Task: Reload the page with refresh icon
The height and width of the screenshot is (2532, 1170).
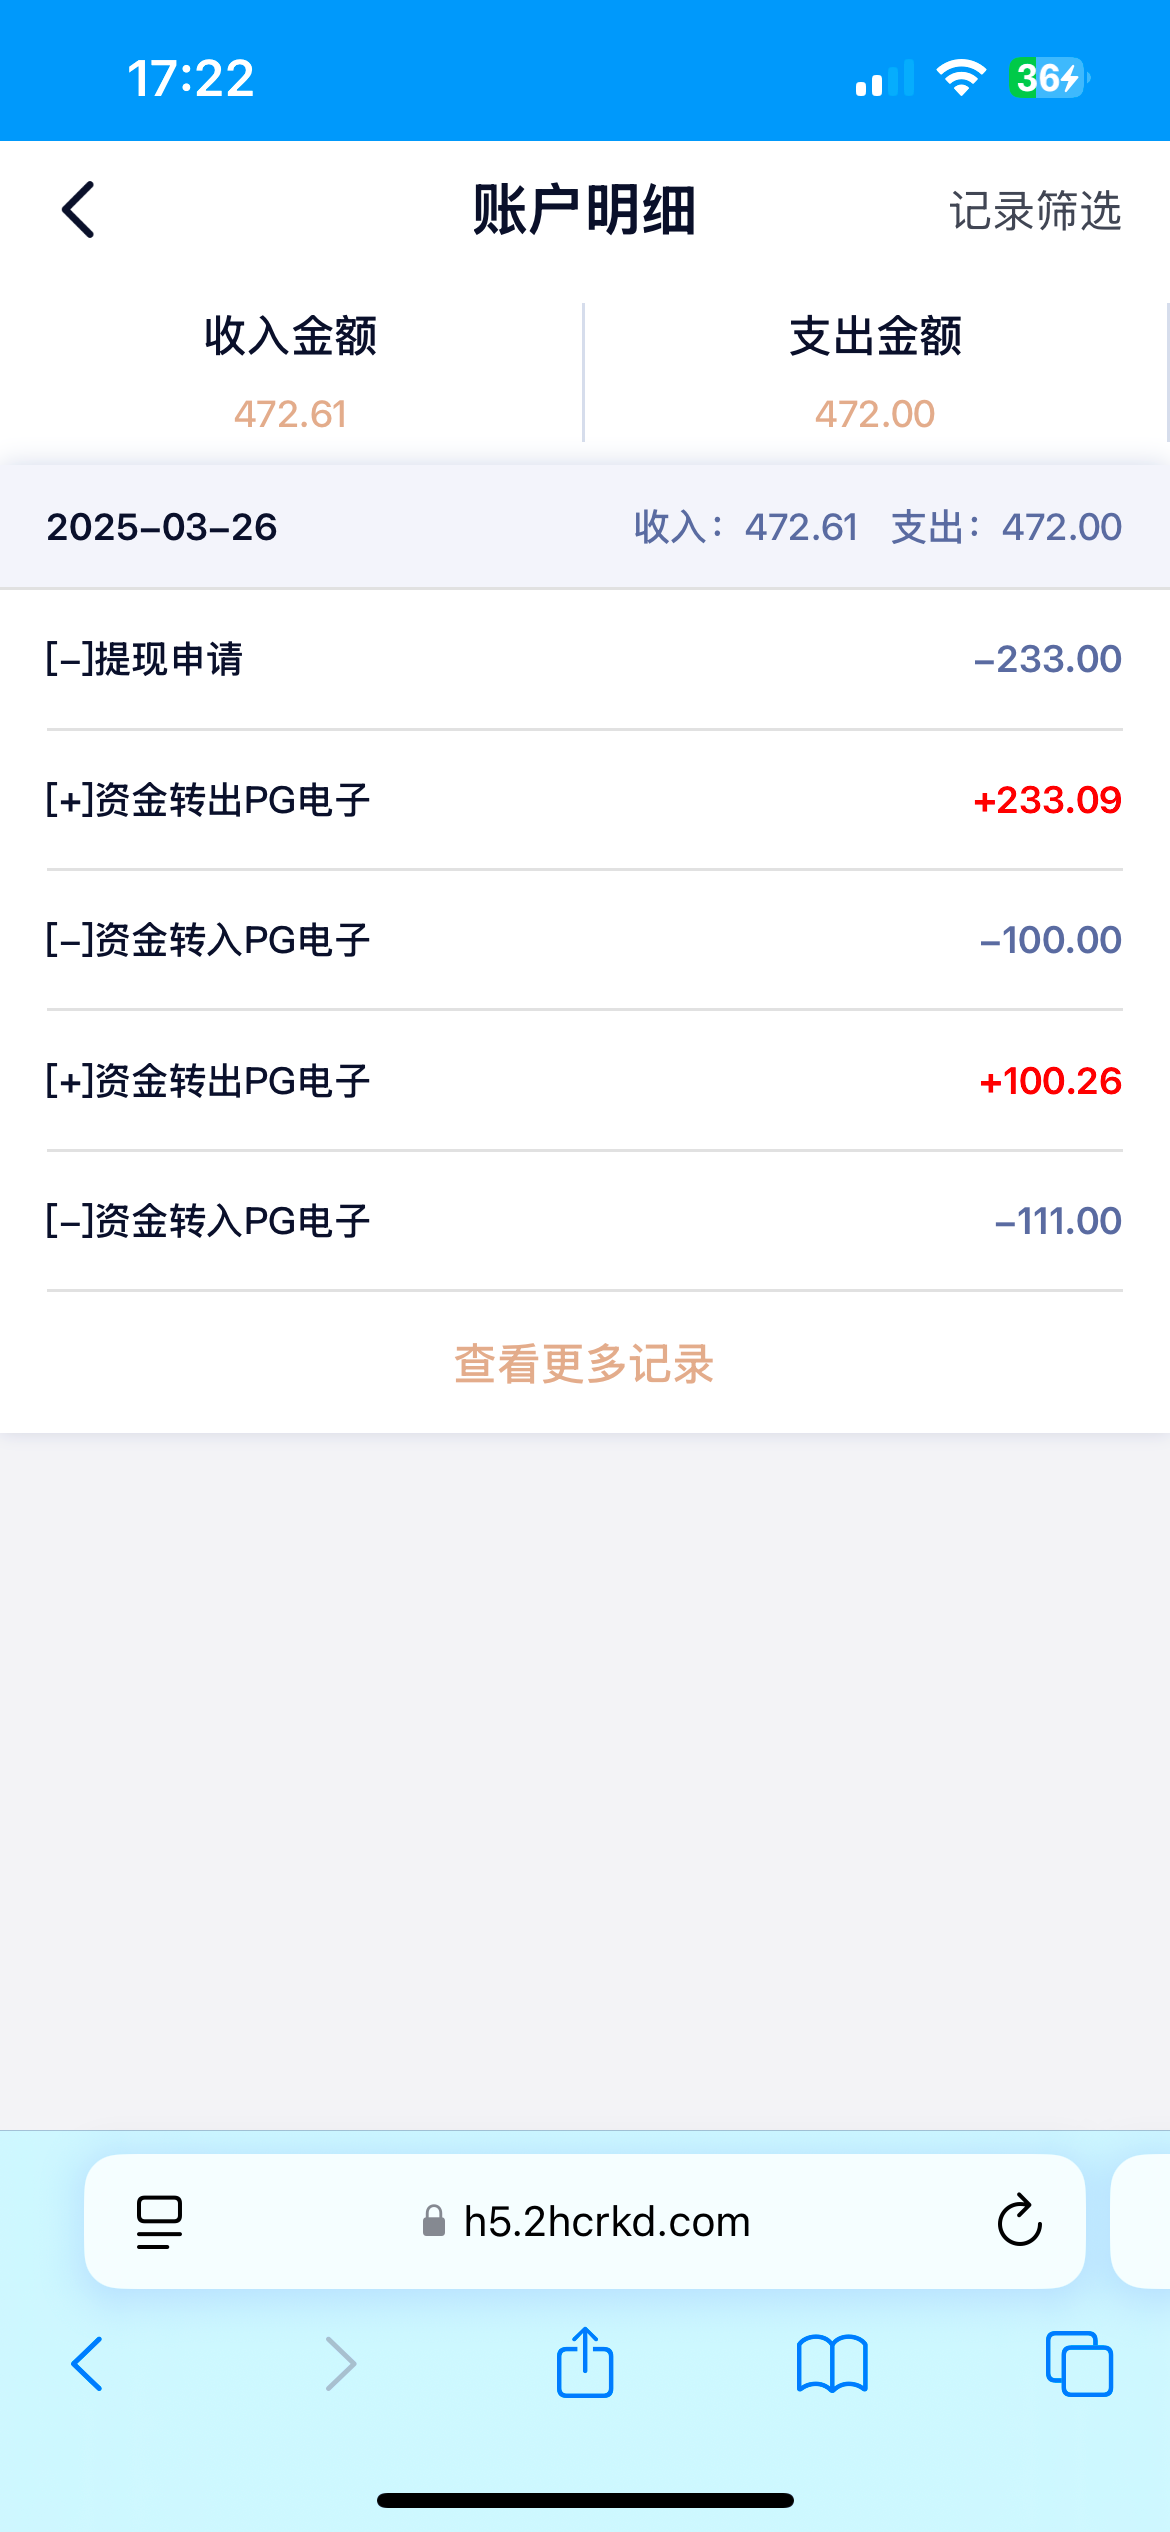Action: pos(1019,2222)
